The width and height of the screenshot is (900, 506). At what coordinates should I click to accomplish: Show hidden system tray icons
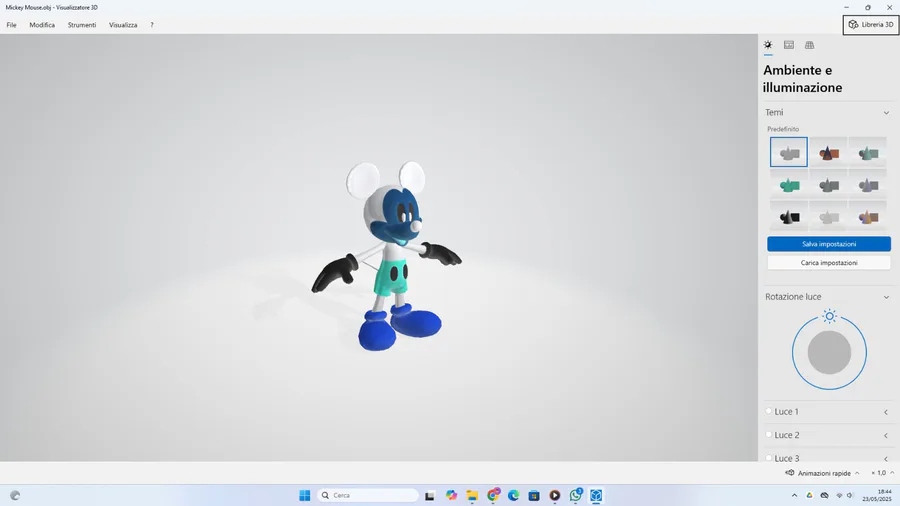tap(794, 495)
